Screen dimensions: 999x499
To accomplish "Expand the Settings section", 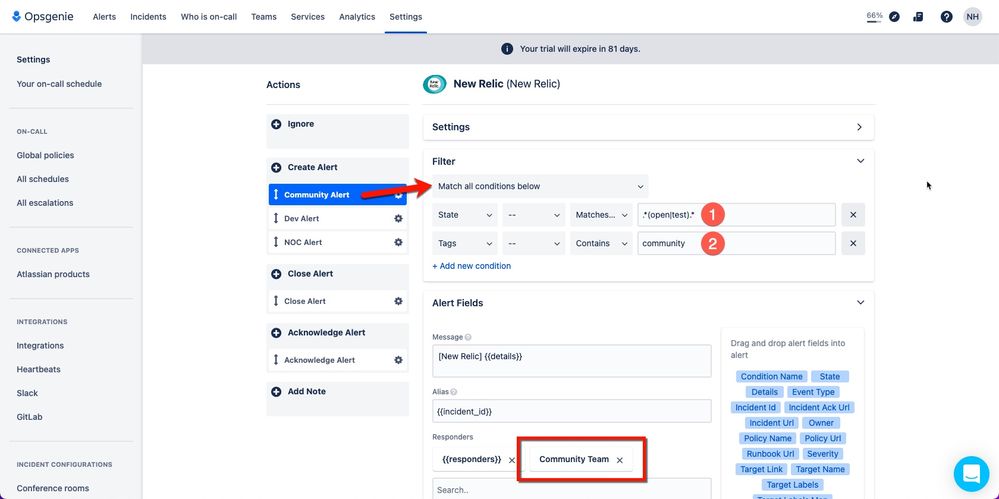I will click(859, 127).
